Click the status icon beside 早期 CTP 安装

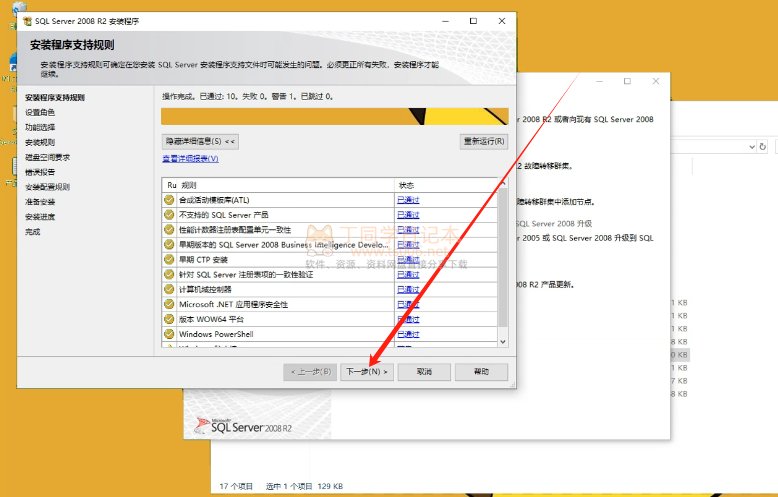[169, 259]
